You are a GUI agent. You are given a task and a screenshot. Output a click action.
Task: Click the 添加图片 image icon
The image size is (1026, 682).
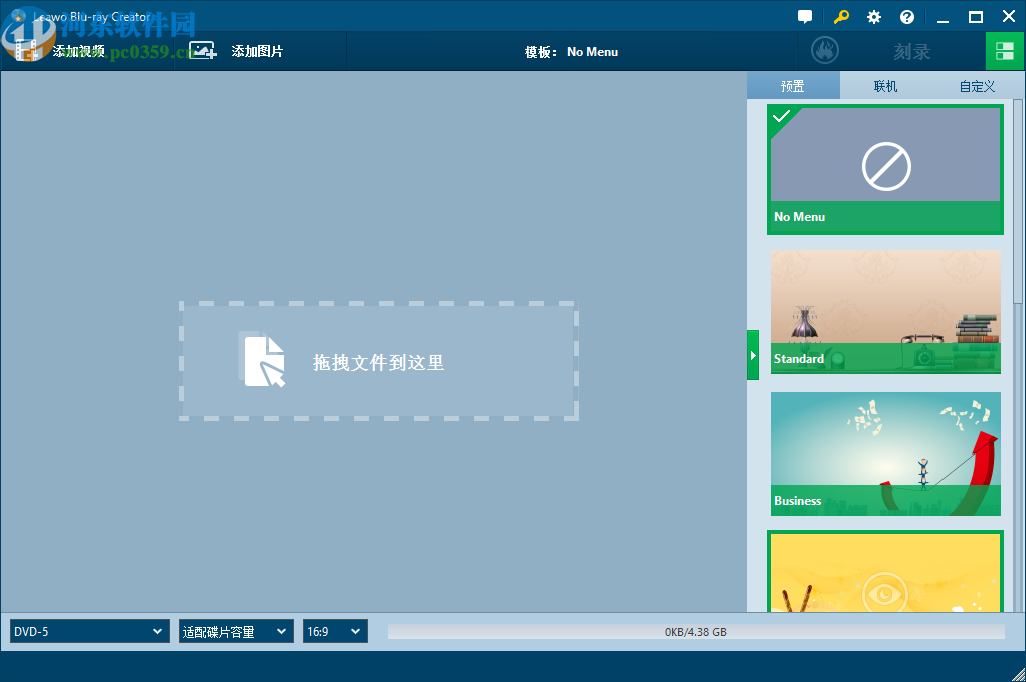(x=201, y=50)
